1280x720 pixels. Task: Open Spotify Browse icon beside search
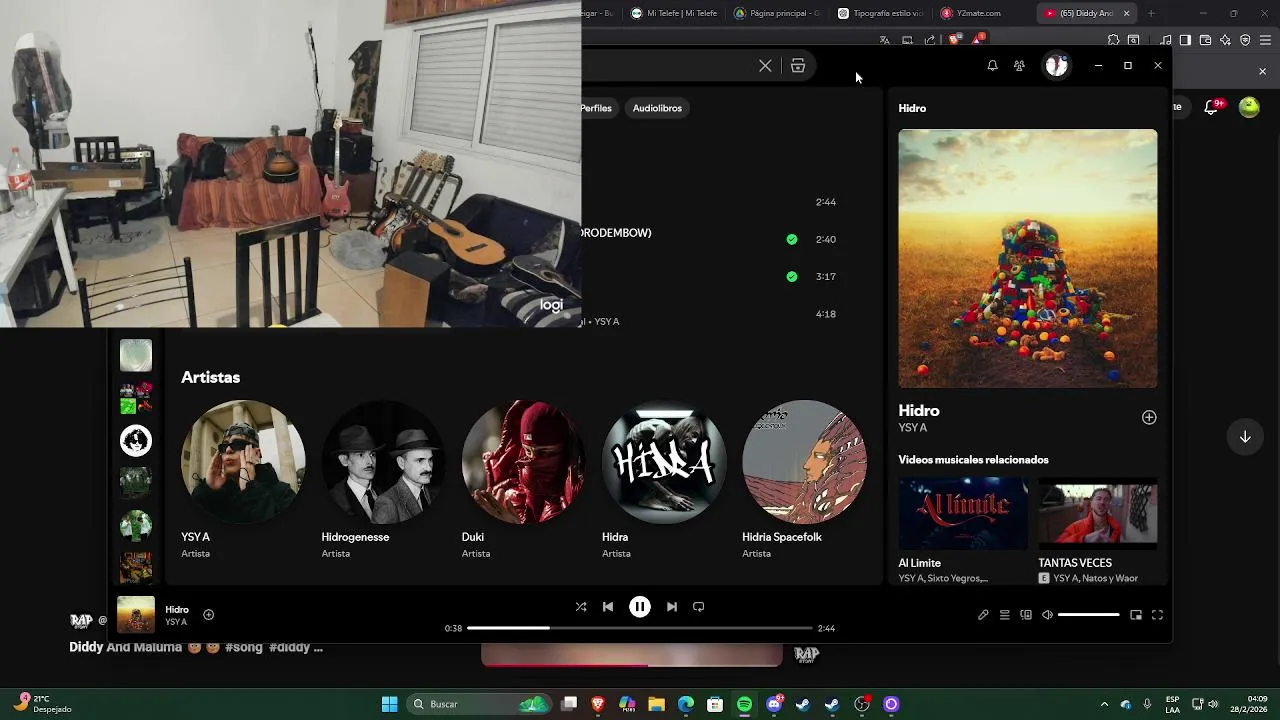798,66
